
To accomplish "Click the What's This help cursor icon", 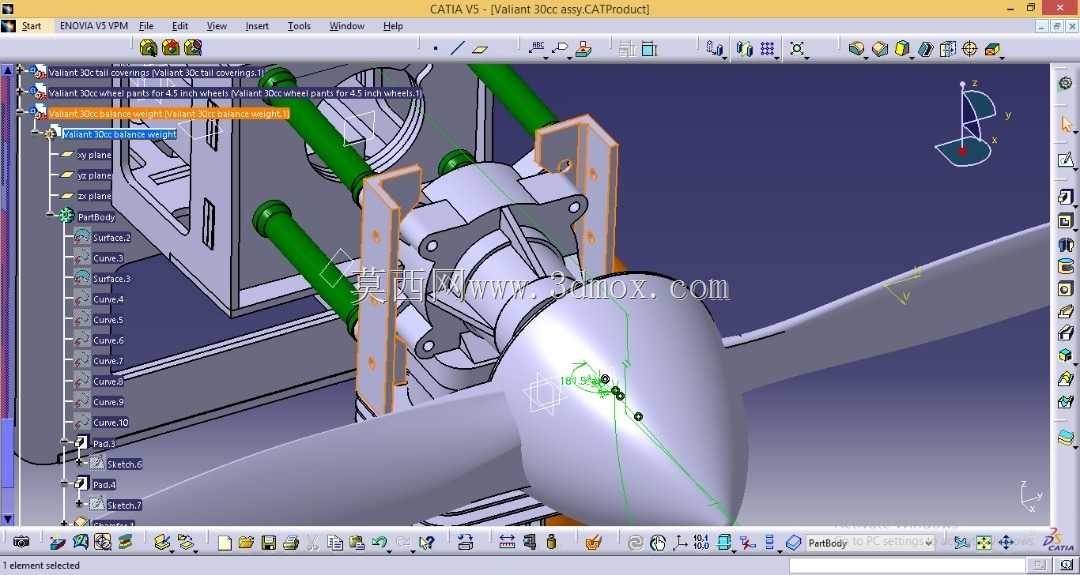I will [x=426, y=543].
